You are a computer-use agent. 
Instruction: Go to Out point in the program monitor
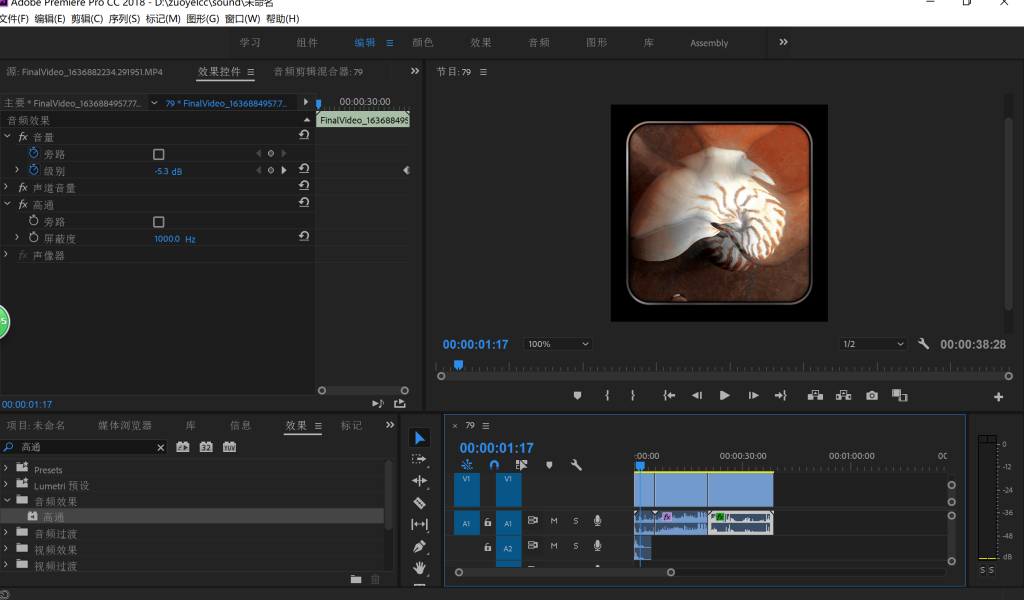point(780,396)
